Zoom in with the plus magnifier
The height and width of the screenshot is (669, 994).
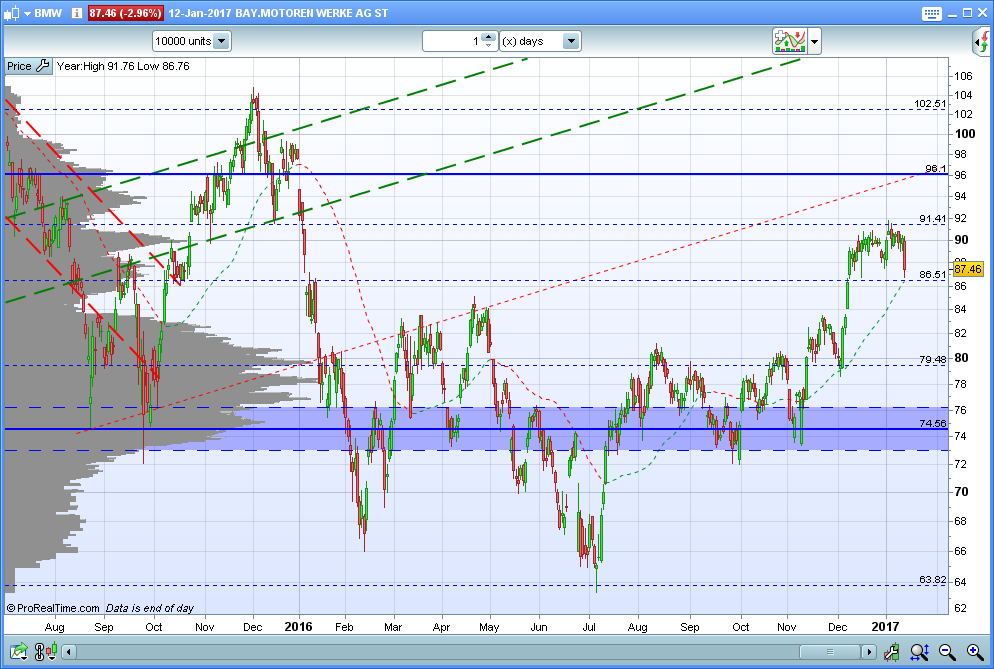point(975,651)
